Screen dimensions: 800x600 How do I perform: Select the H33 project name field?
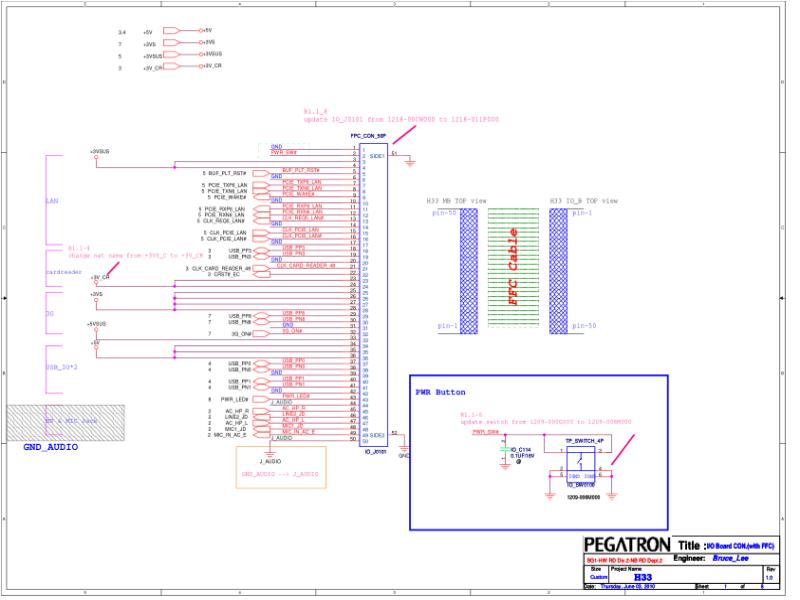[643, 578]
